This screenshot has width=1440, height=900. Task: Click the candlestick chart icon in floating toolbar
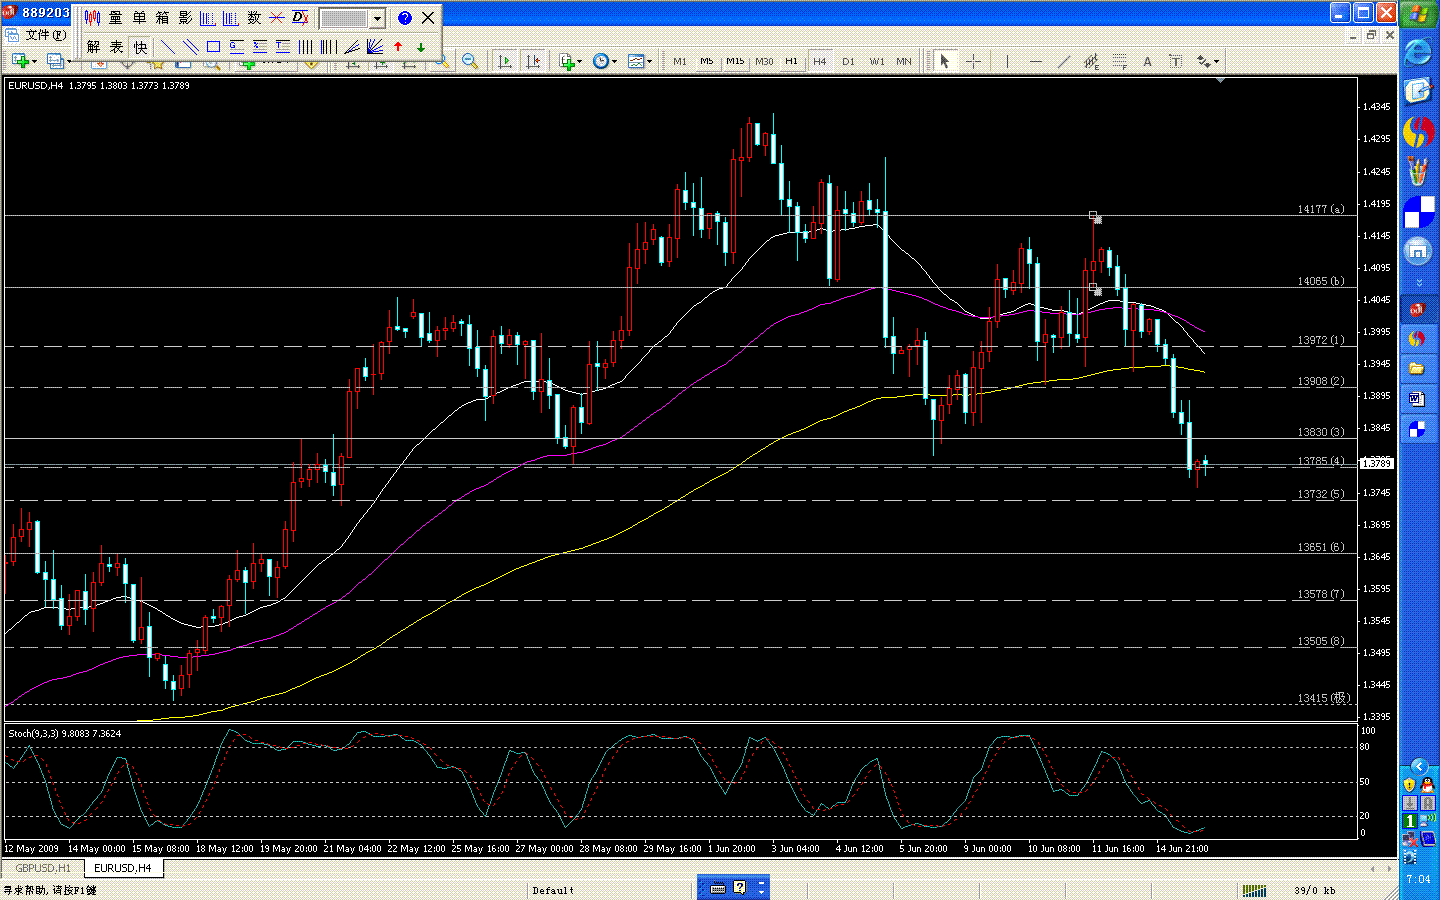pos(93,18)
